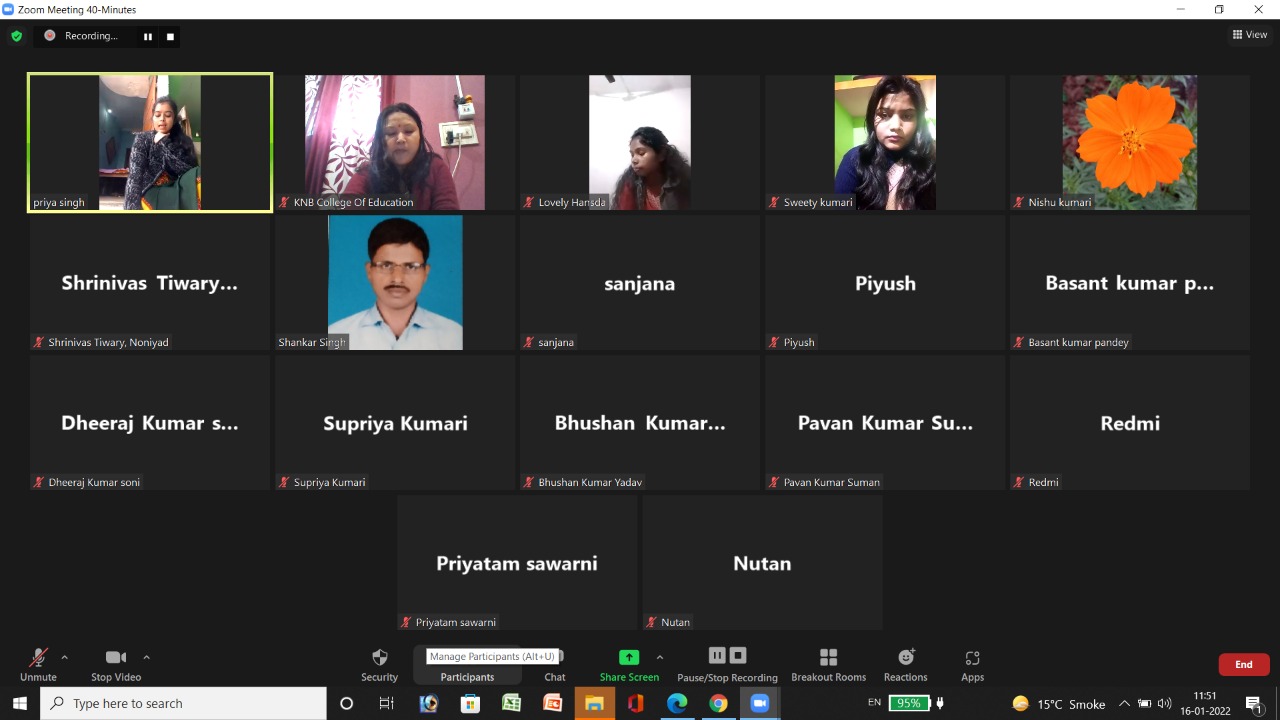Open the Windows Start menu
This screenshot has width=1280, height=720.
(x=20, y=703)
